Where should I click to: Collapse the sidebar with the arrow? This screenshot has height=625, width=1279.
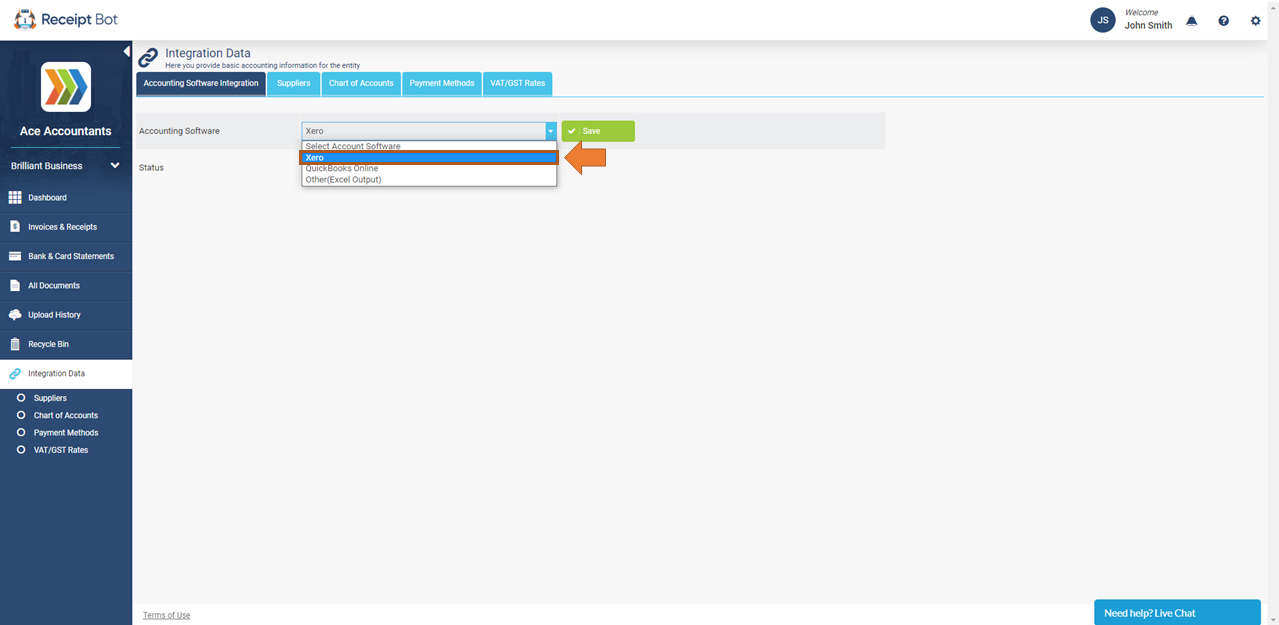click(x=127, y=51)
